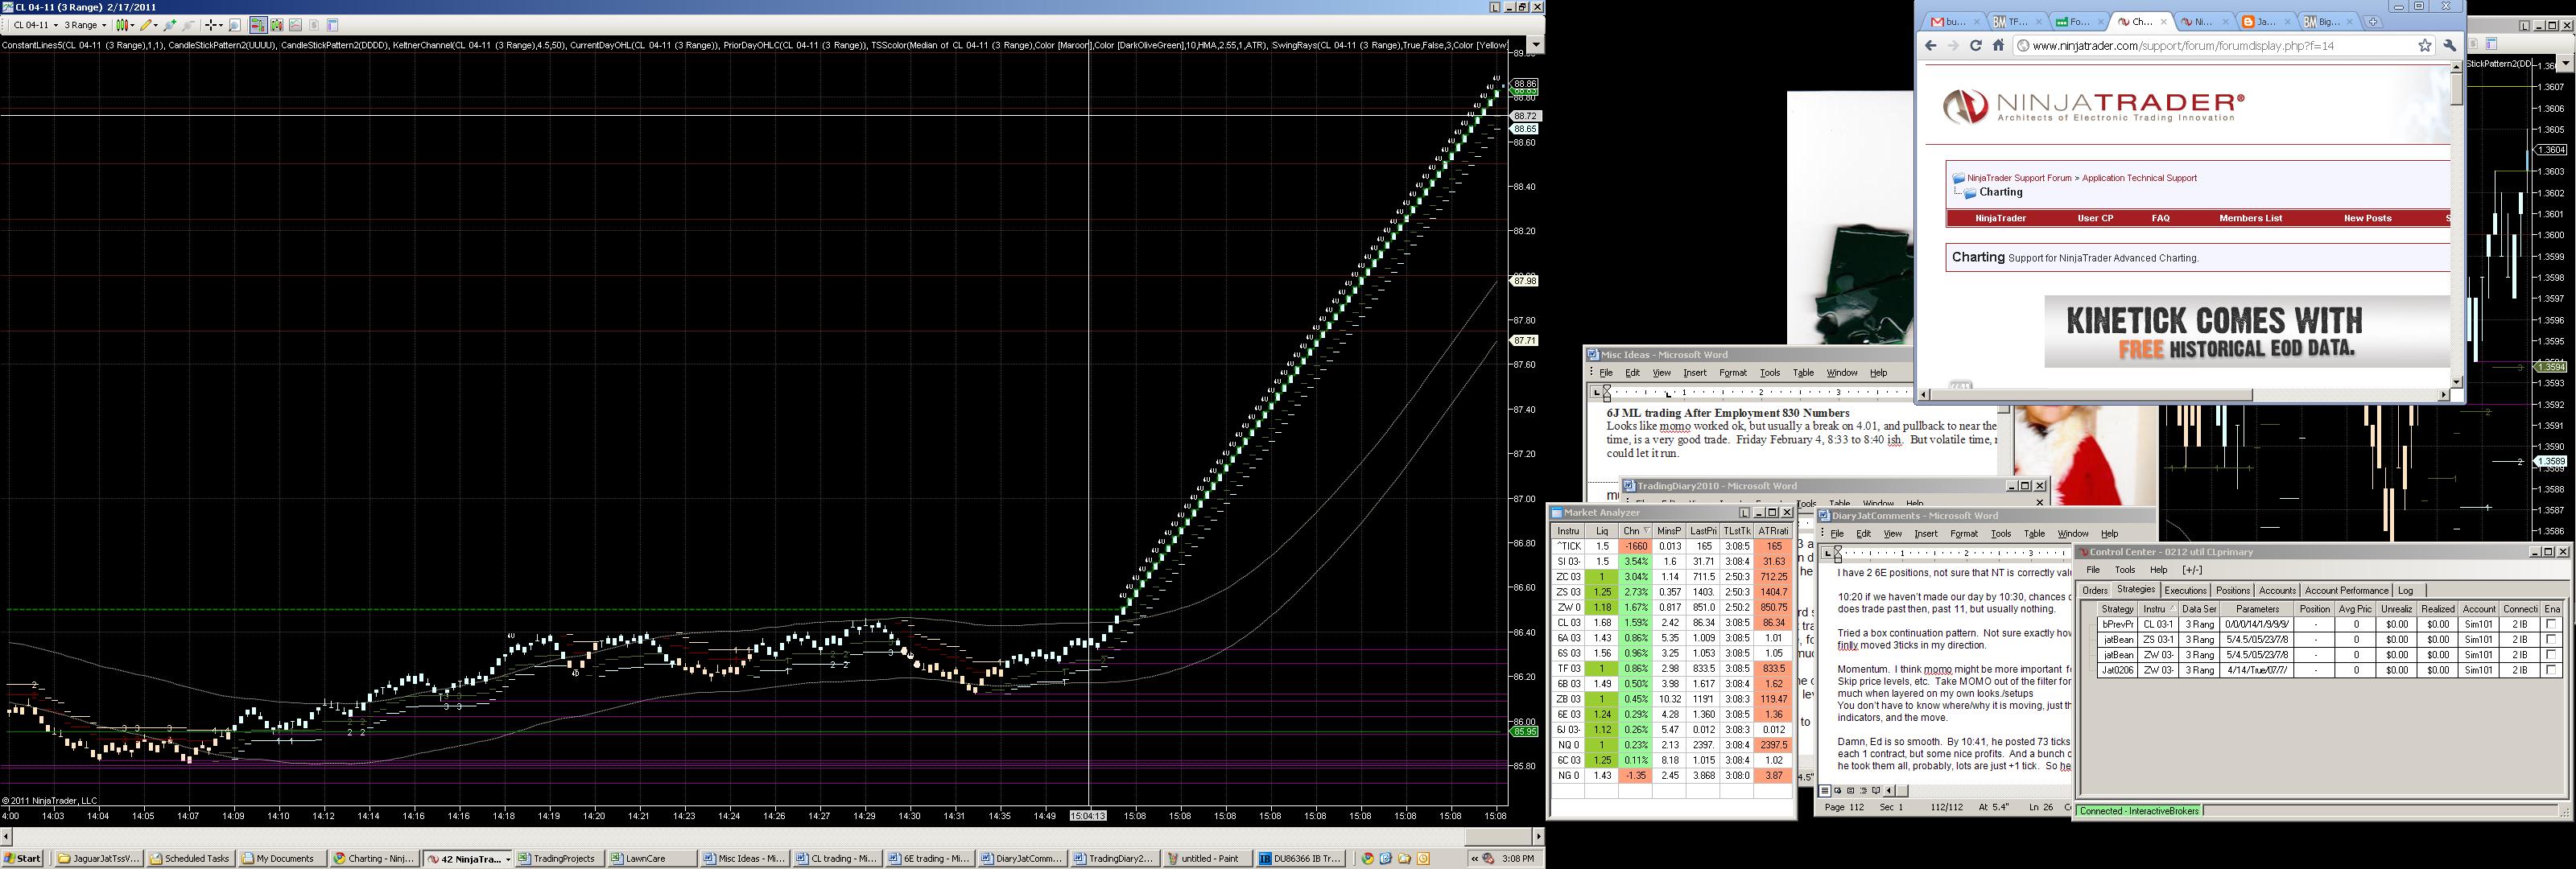
Task: Enable the jatBean ZS strategy checkbox
Action: (2551, 640)
